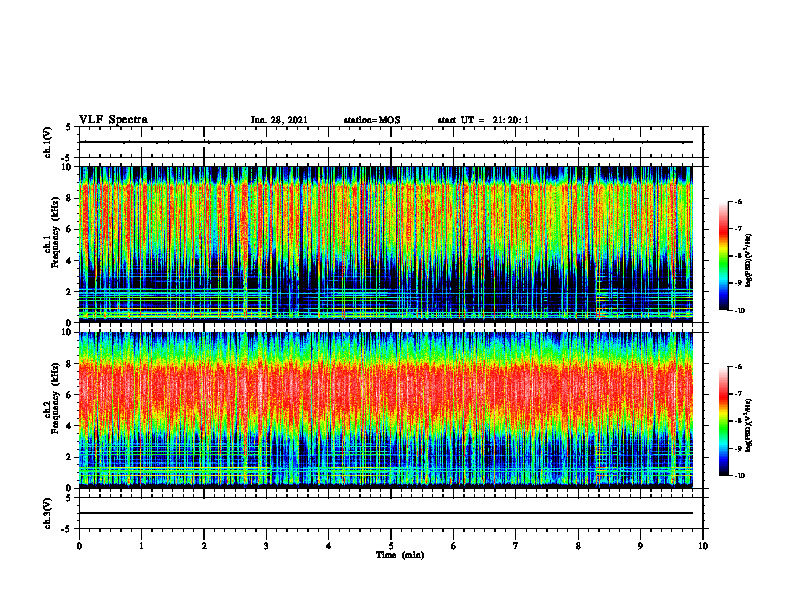Click the ch.3(V) waveform axis label
The image size is (792, 612).
[x=47, y=513]
